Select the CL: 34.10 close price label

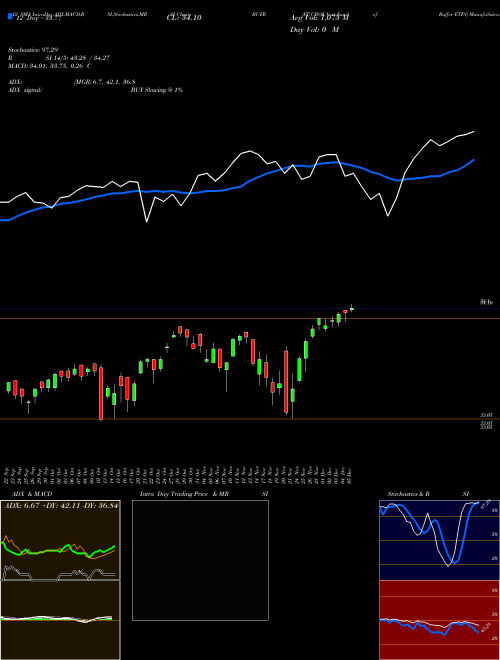tap(184, 18)
